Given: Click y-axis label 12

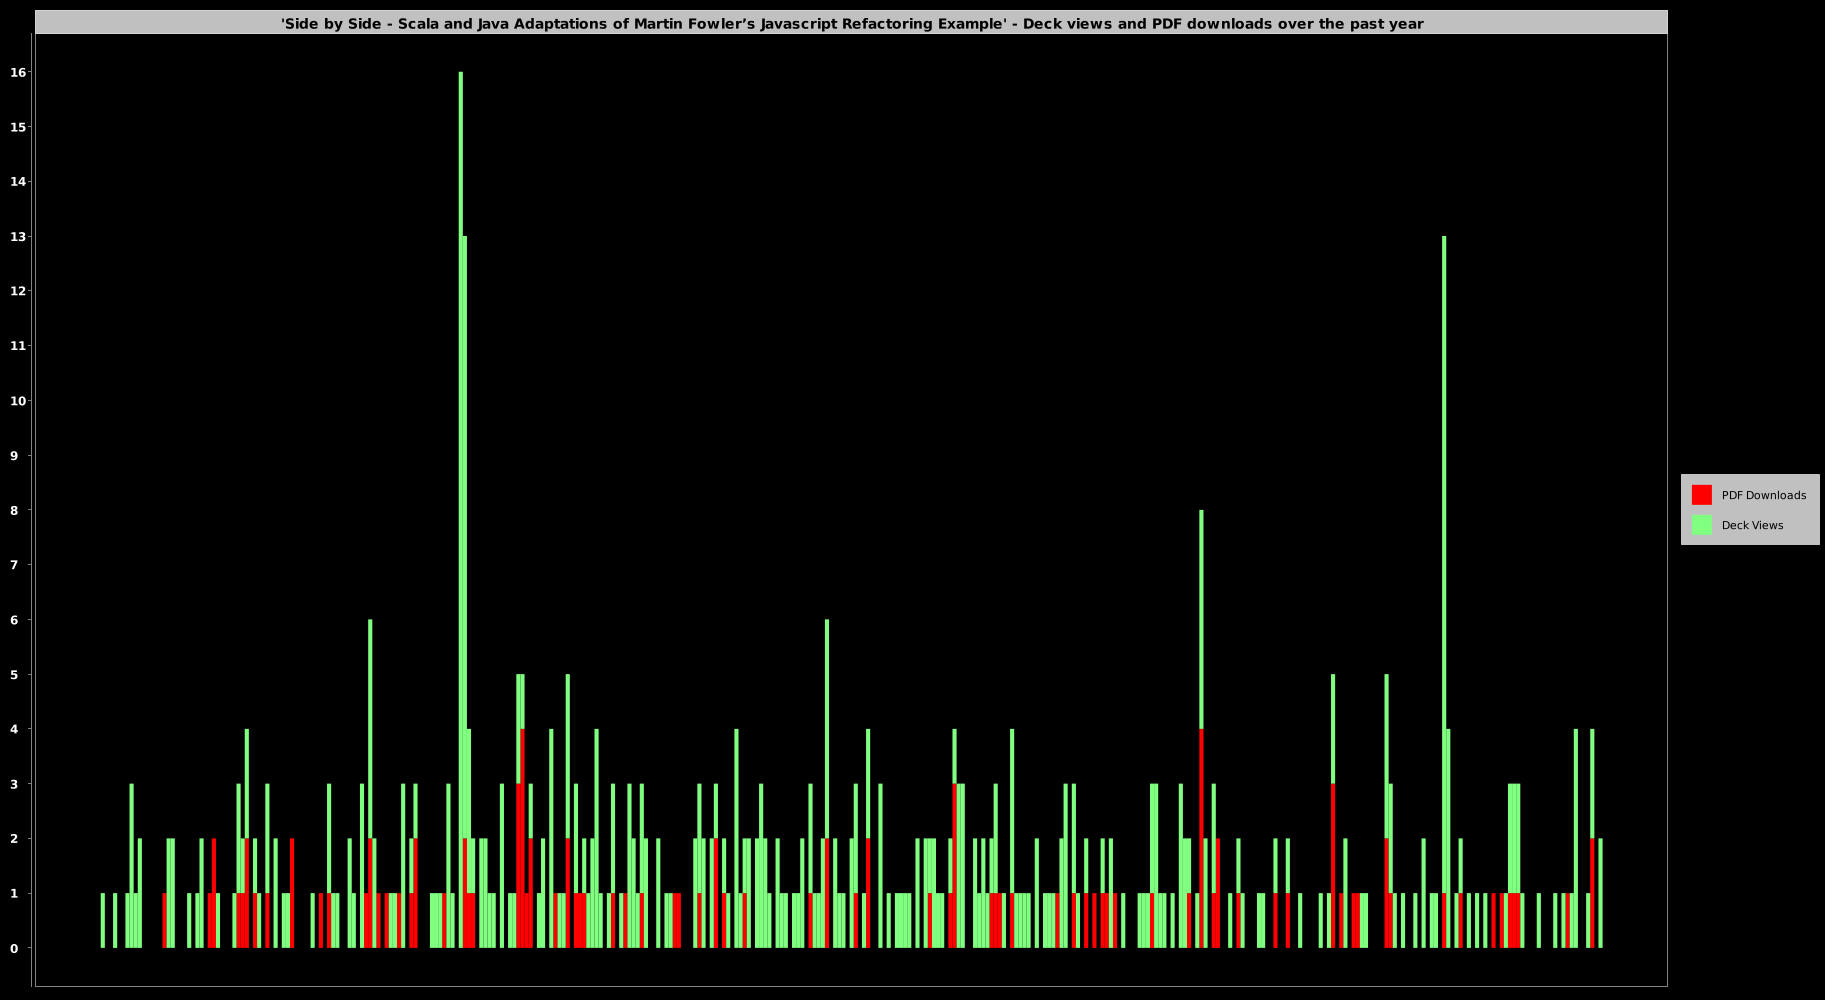Looking at the screenshot, I should pyautogui.click(x=19, y=291).
